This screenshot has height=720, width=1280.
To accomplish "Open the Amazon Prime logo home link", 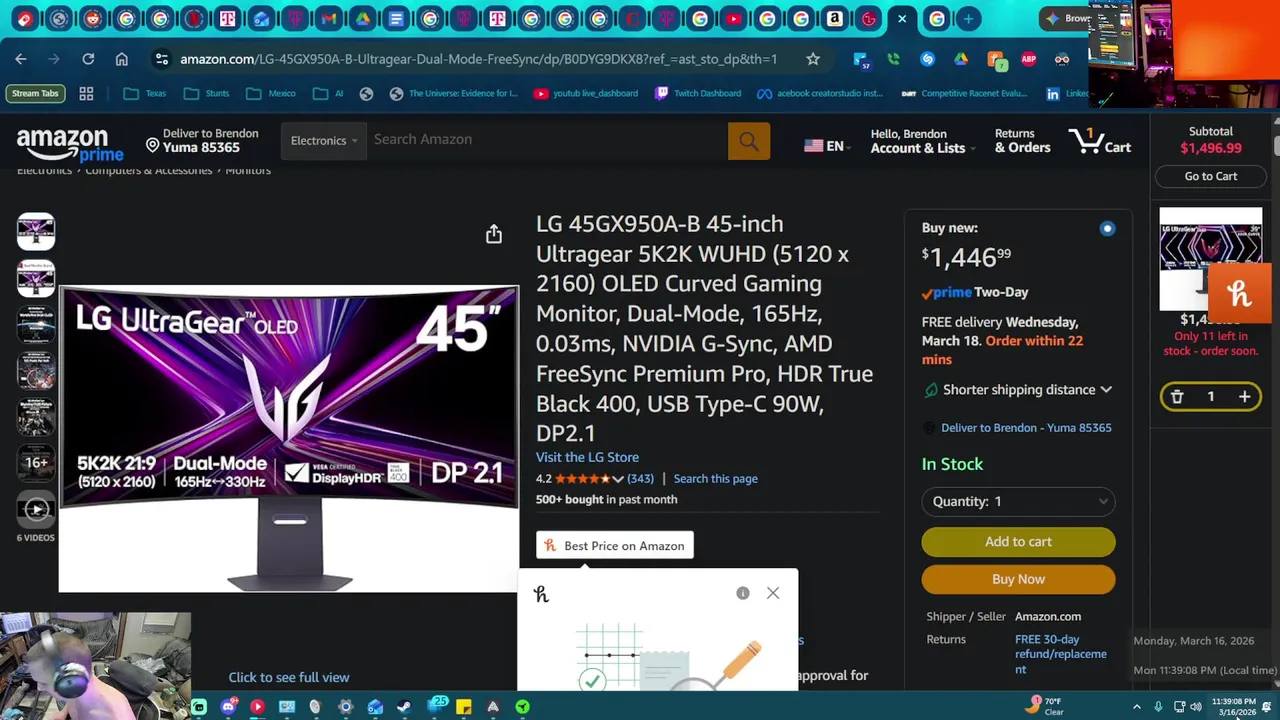I will [70, 145].
